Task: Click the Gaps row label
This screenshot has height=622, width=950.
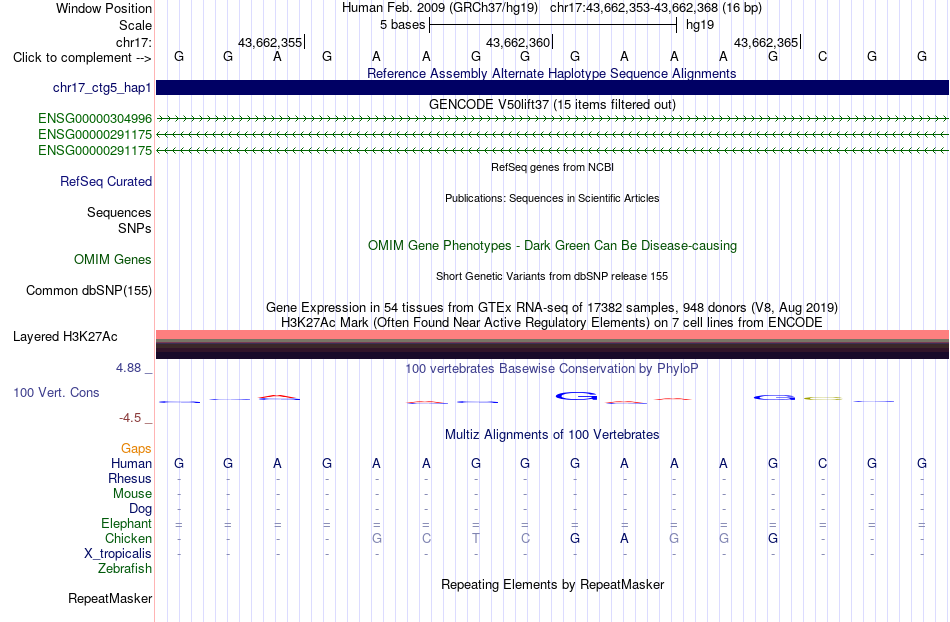Action: pos(136,449)
